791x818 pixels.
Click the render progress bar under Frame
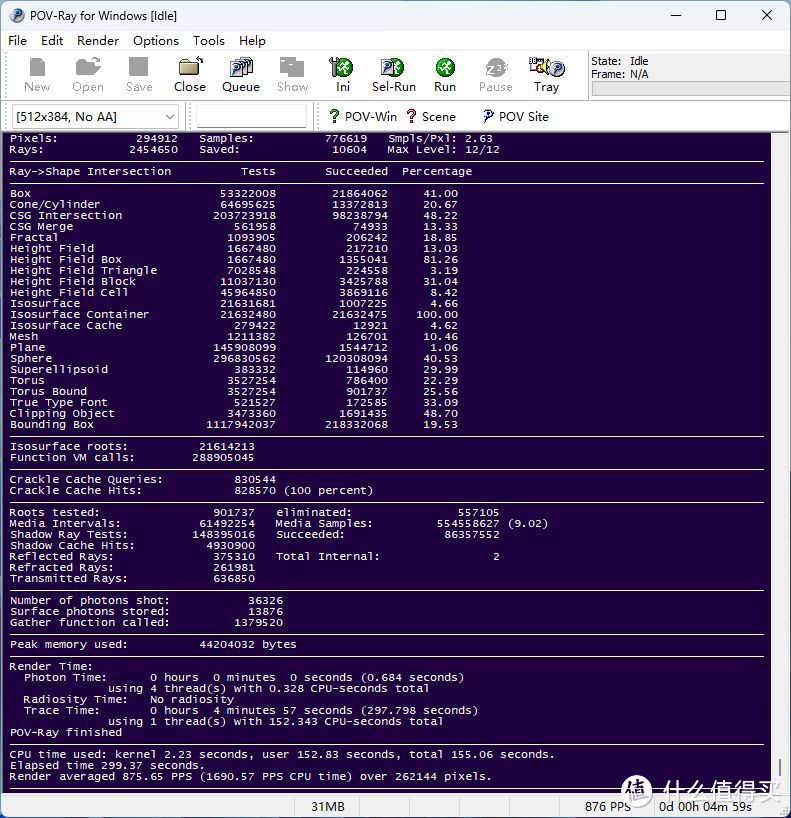[x=691, y=89]
